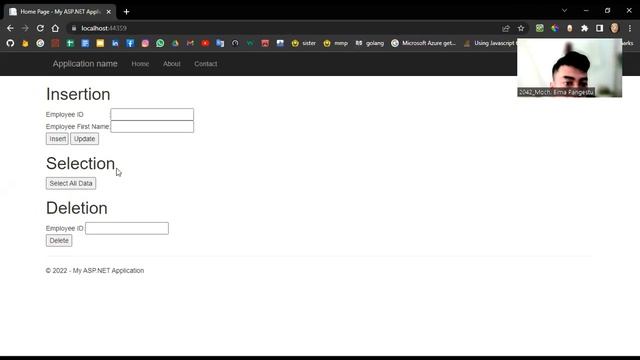Screen dimensions: 640x360
Task: Close the Home Page tab
Action: coord(109,12)
